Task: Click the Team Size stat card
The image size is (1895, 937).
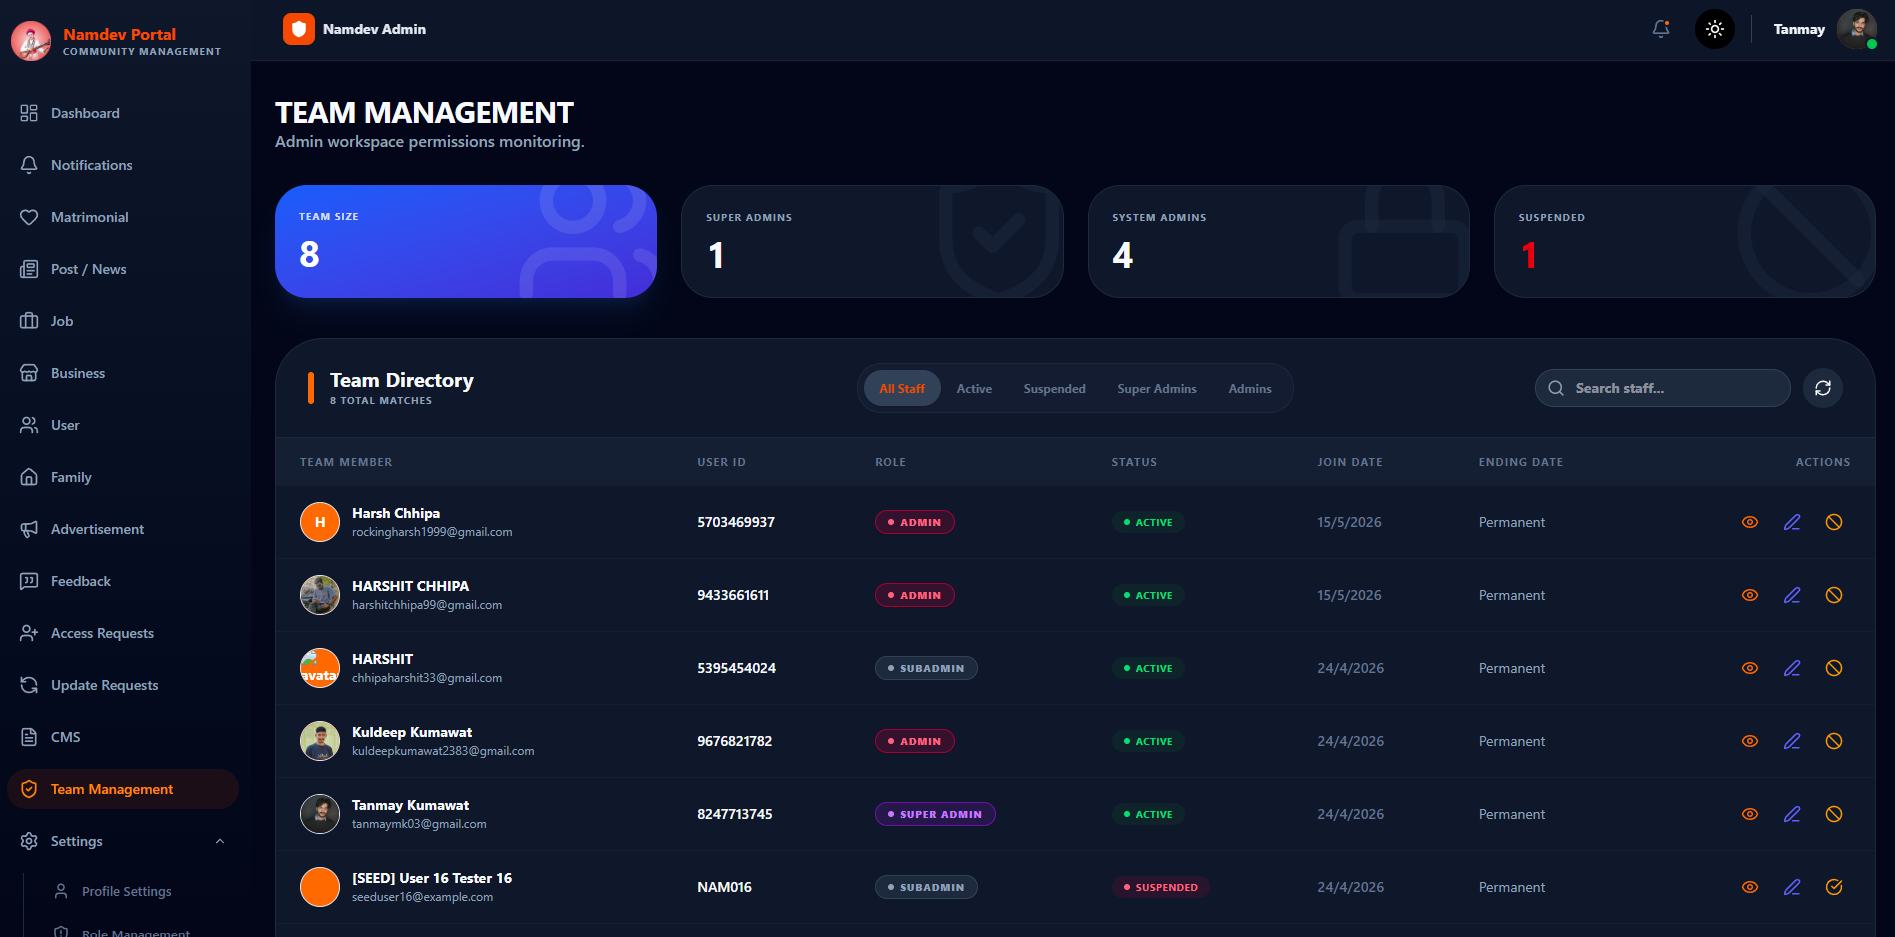Action: click(x=466, y=241)
